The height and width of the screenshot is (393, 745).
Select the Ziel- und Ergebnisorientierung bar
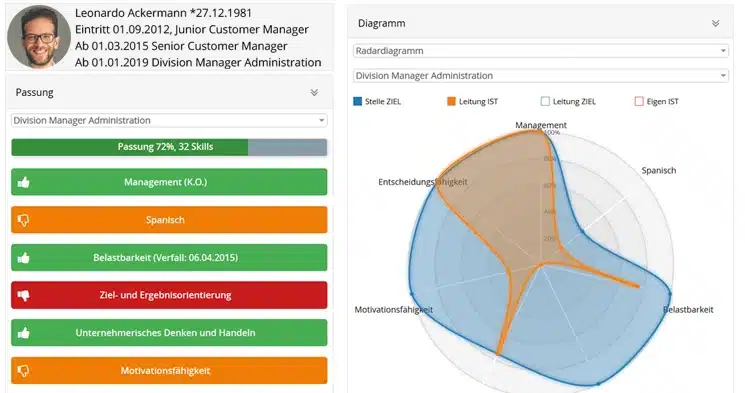click(169, 295)
